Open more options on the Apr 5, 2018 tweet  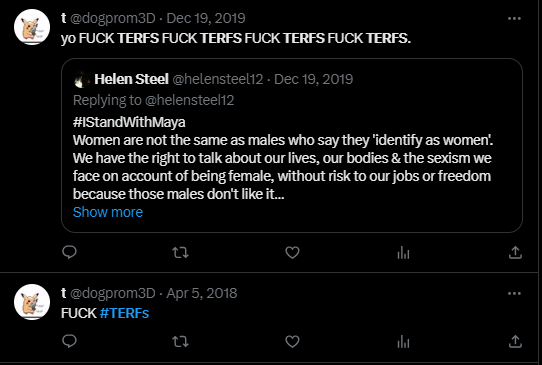click(514, 293)
